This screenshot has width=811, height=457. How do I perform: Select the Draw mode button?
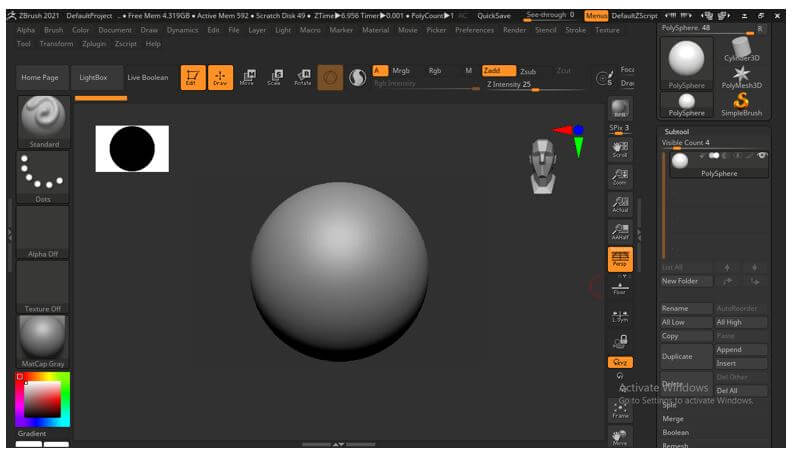click(220, 78)
